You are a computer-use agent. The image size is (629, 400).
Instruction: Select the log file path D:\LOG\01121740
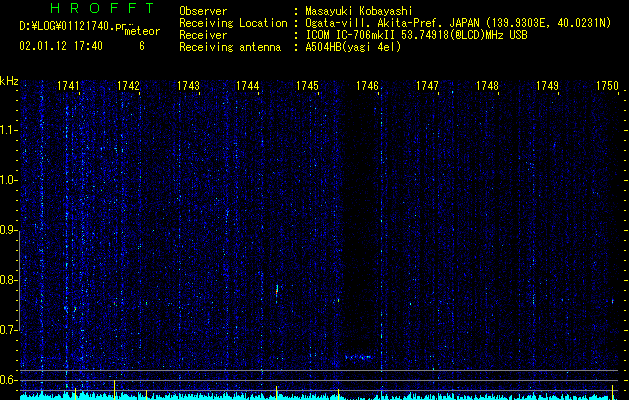73,26
